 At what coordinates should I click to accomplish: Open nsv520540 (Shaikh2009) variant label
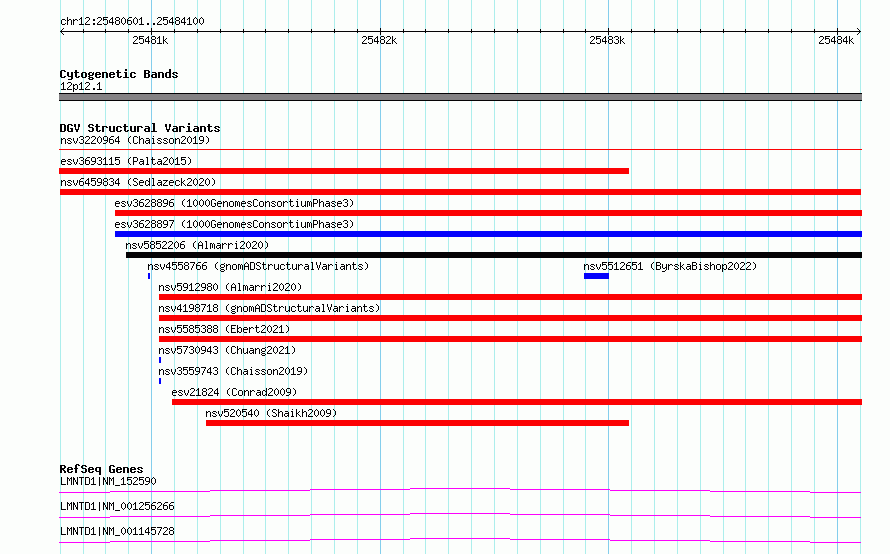(271, 413)
